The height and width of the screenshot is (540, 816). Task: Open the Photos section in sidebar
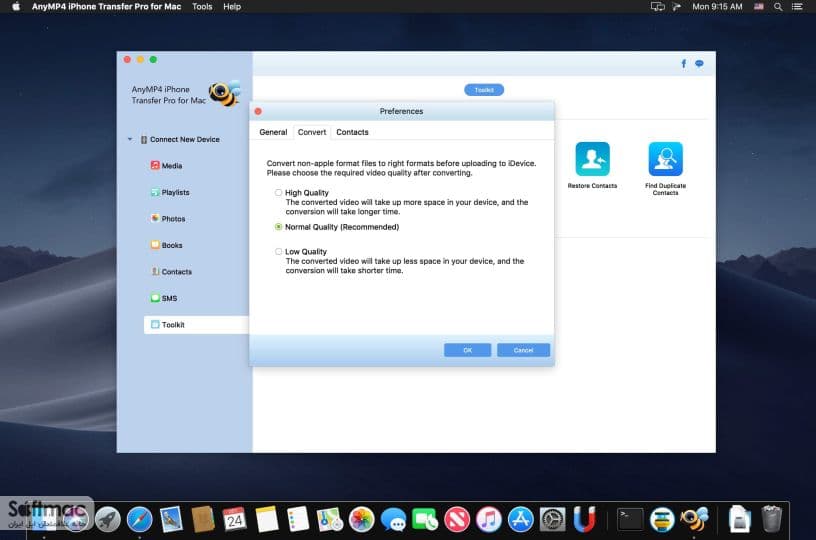pyautogui.click(x=168, y=218)
